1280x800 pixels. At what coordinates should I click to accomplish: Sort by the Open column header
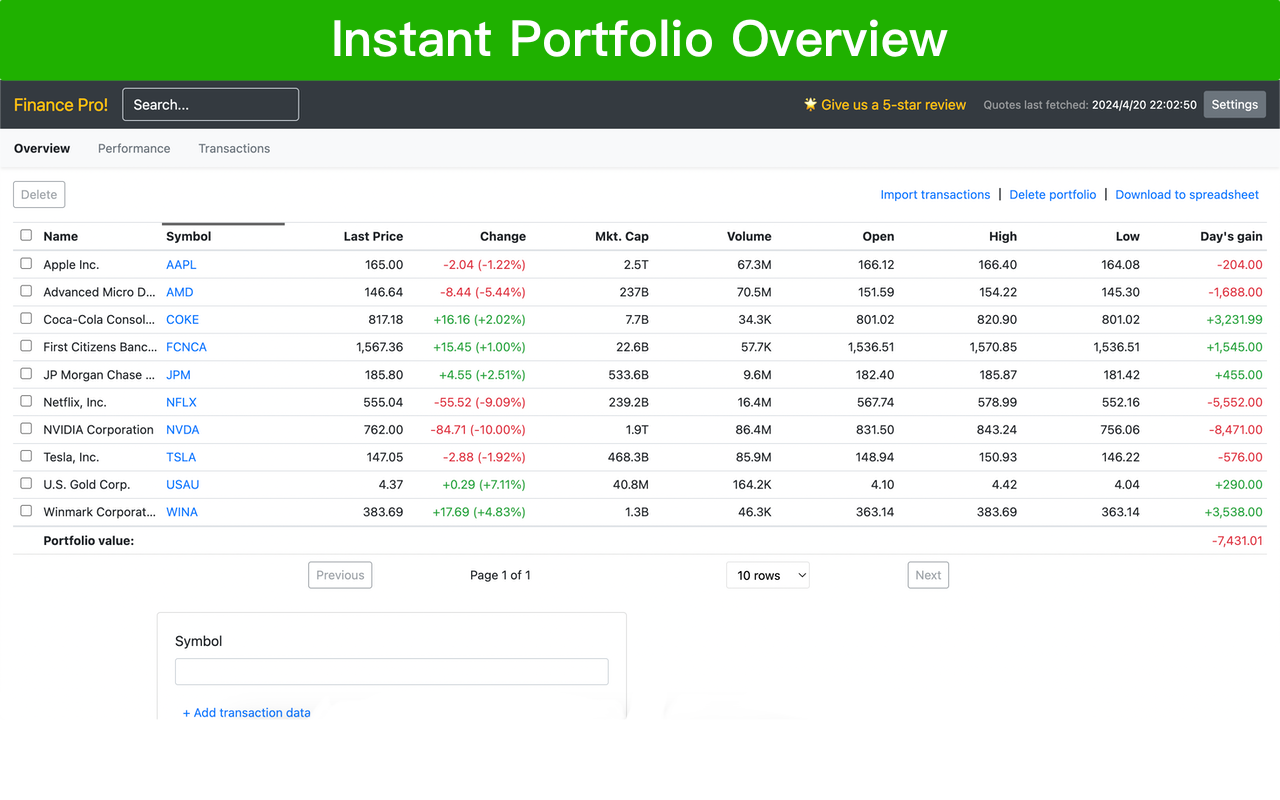click(x=878, y=236)
